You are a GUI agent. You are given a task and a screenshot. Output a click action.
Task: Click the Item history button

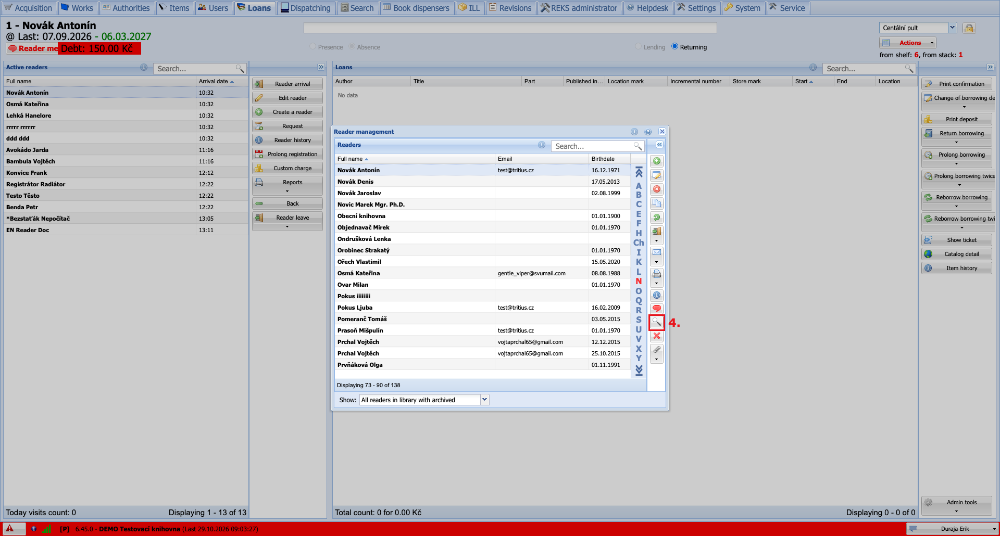click(957, 268)
